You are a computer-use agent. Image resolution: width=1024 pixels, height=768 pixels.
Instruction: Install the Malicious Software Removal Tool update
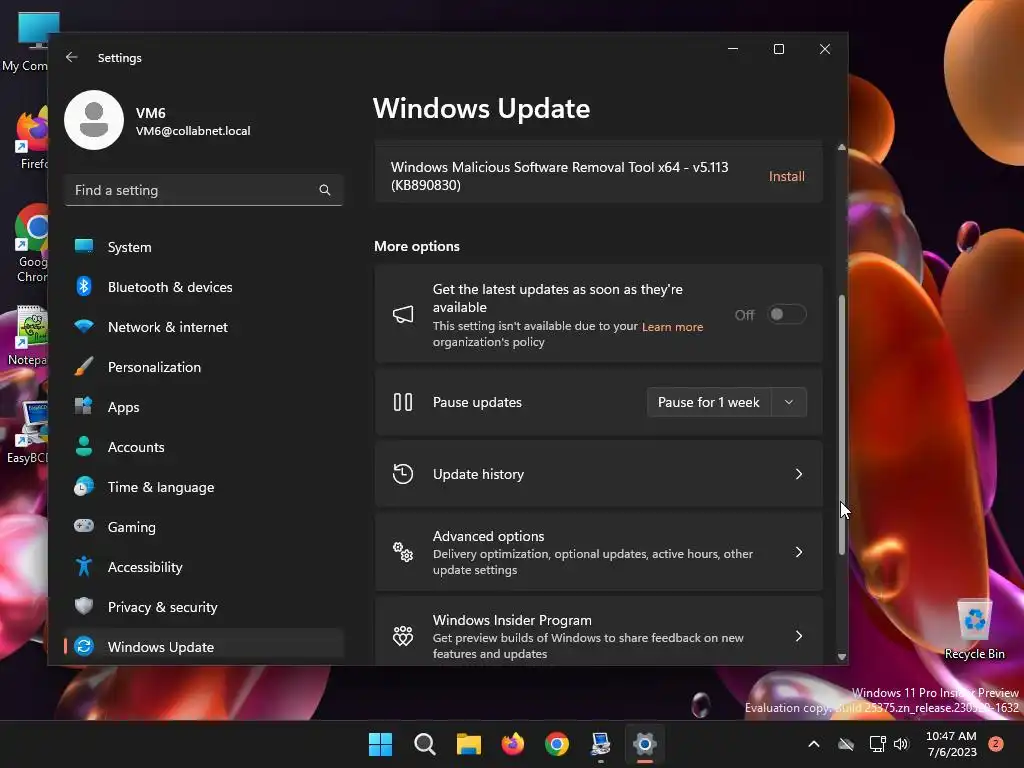(786, 176)
